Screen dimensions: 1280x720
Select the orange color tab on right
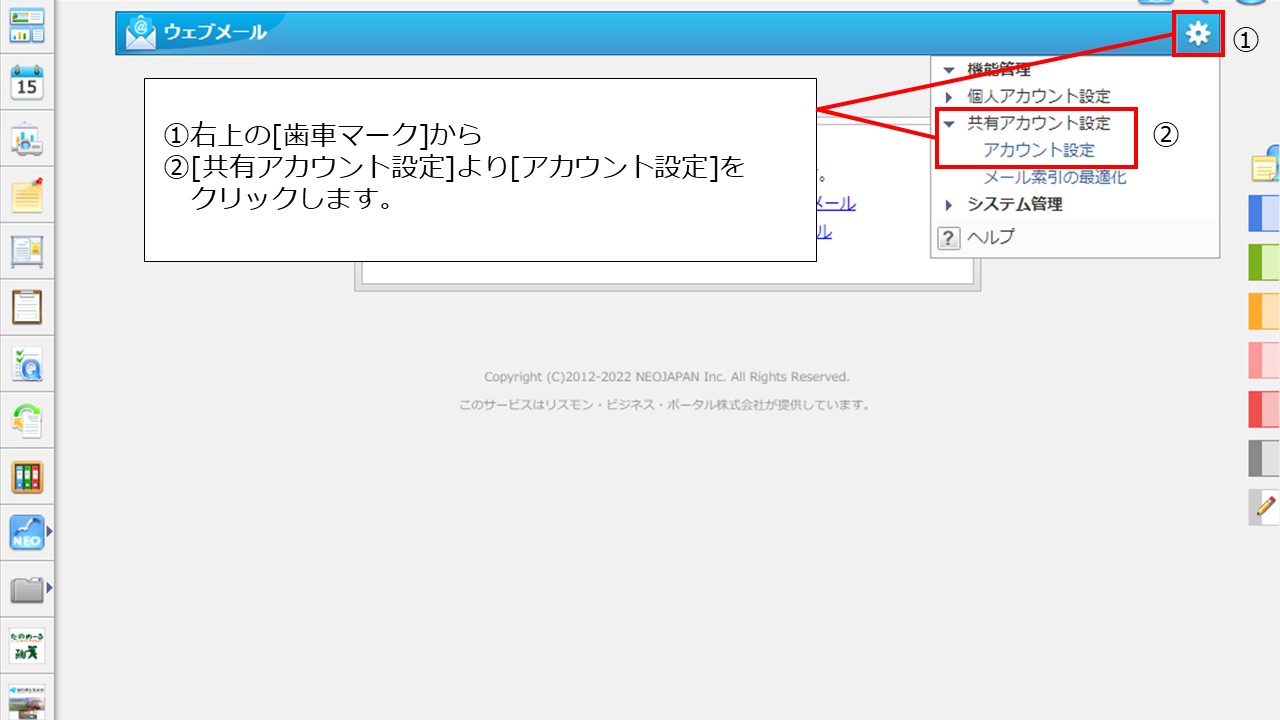coord(1264,311)
